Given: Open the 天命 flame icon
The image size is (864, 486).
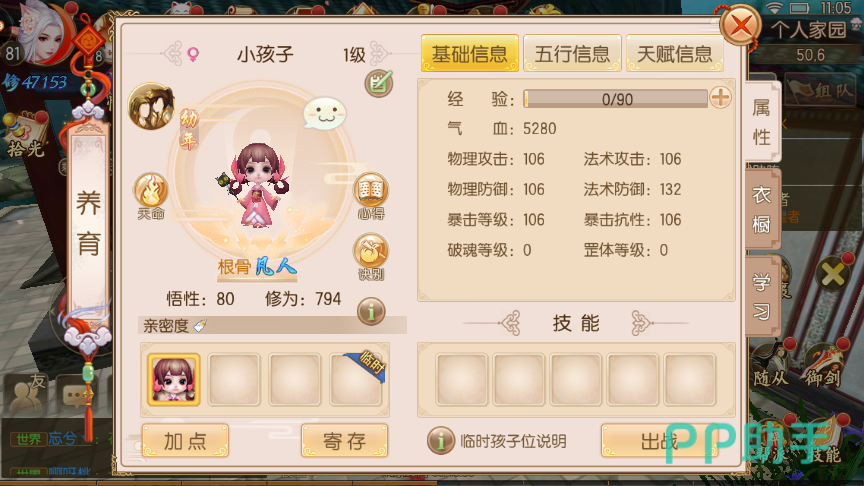Looking at the screenshot, I should pos(150,195).
